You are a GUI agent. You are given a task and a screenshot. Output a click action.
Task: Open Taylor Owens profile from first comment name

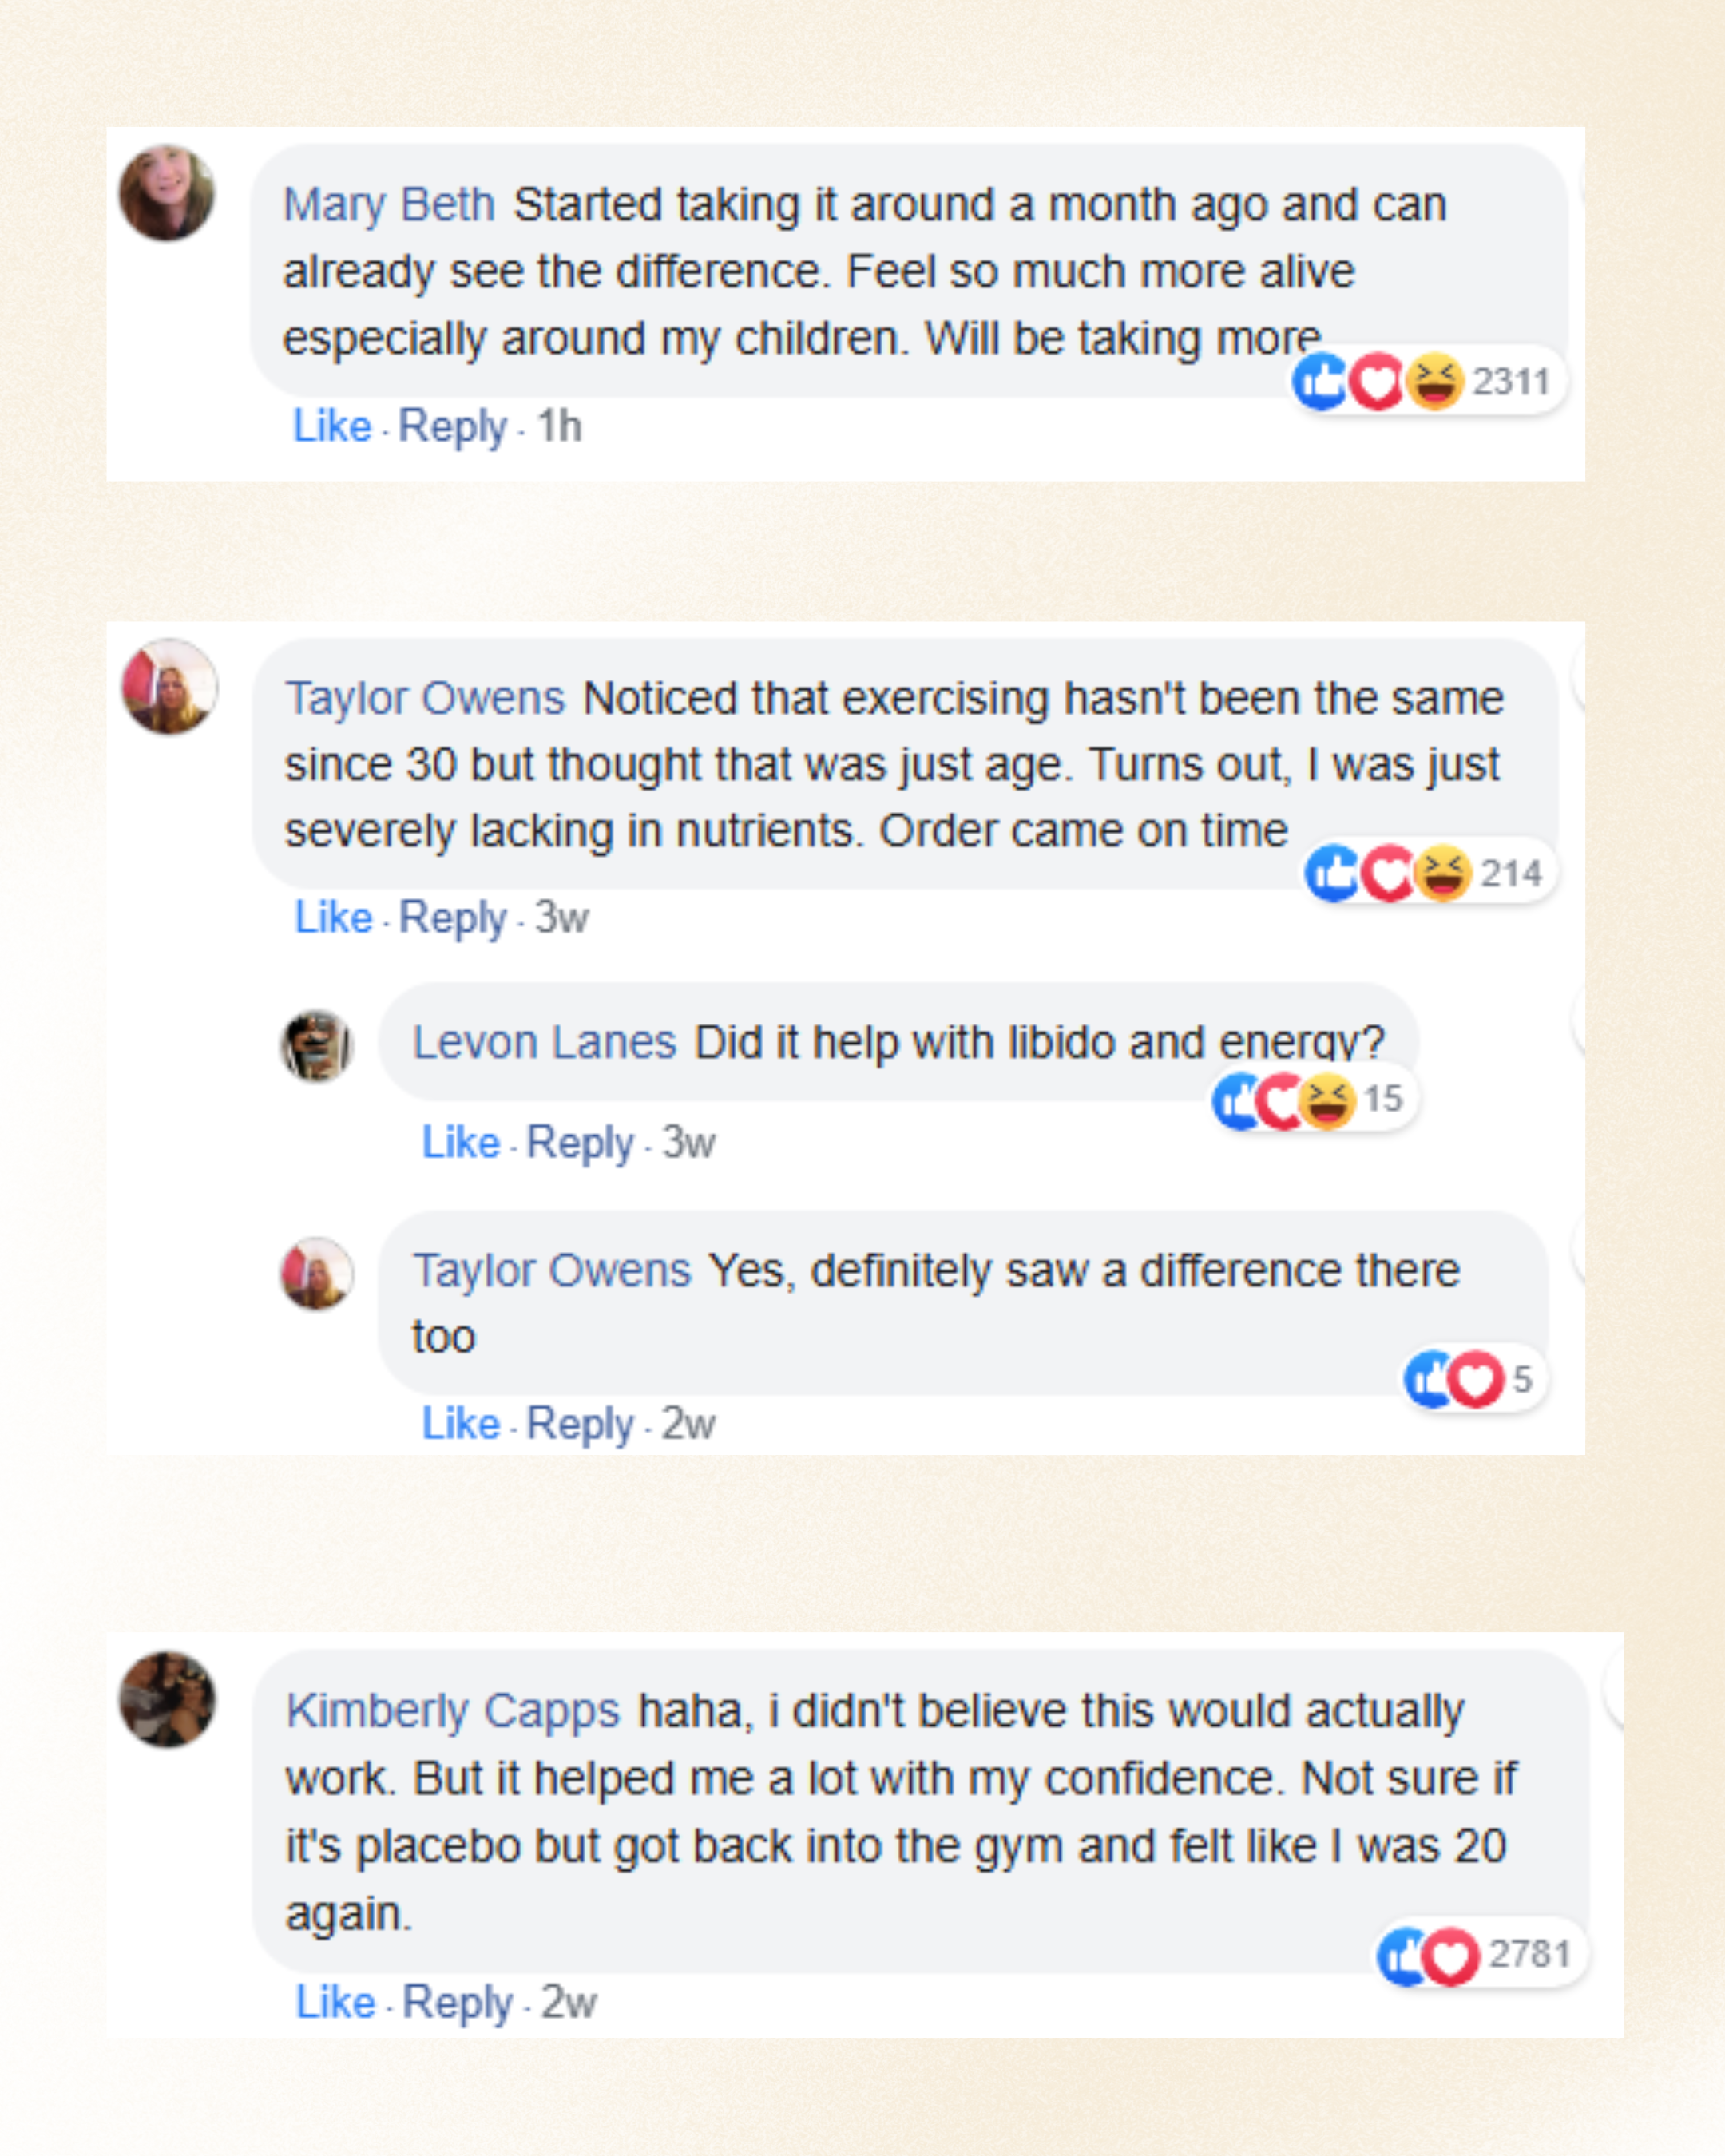tap(425, 698)
